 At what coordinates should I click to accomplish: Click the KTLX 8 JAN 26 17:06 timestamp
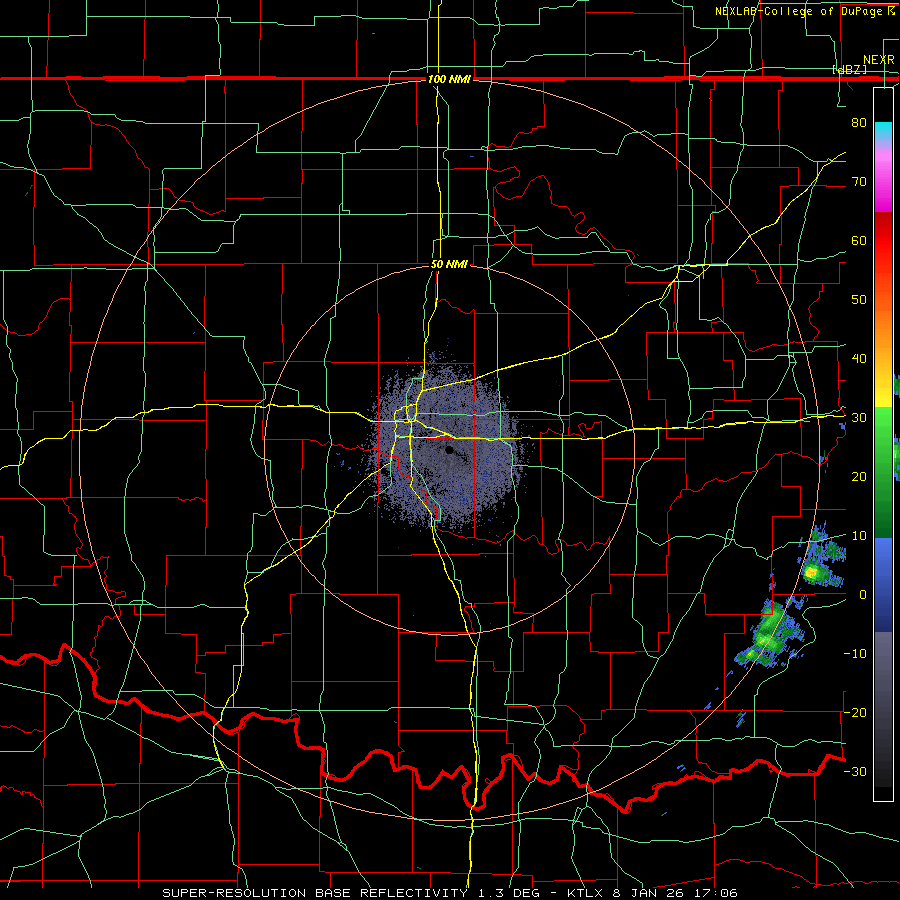point(652,893)
